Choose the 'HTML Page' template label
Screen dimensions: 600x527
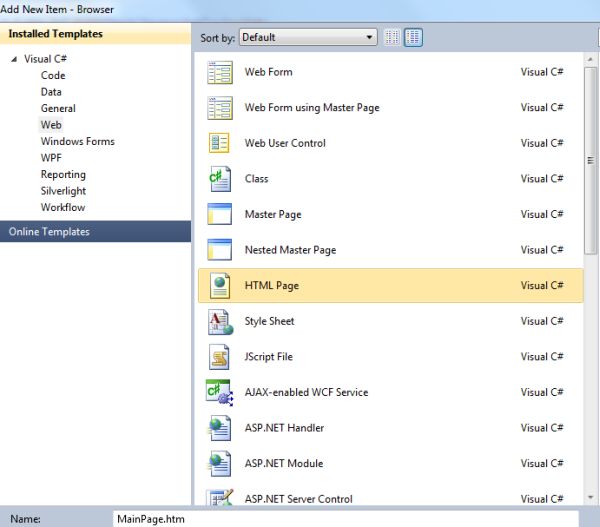point(272,286)
